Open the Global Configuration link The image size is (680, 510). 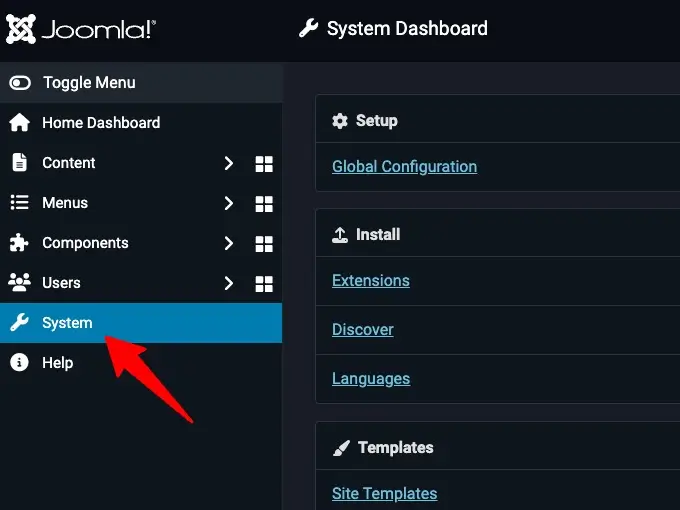[405, 167]
